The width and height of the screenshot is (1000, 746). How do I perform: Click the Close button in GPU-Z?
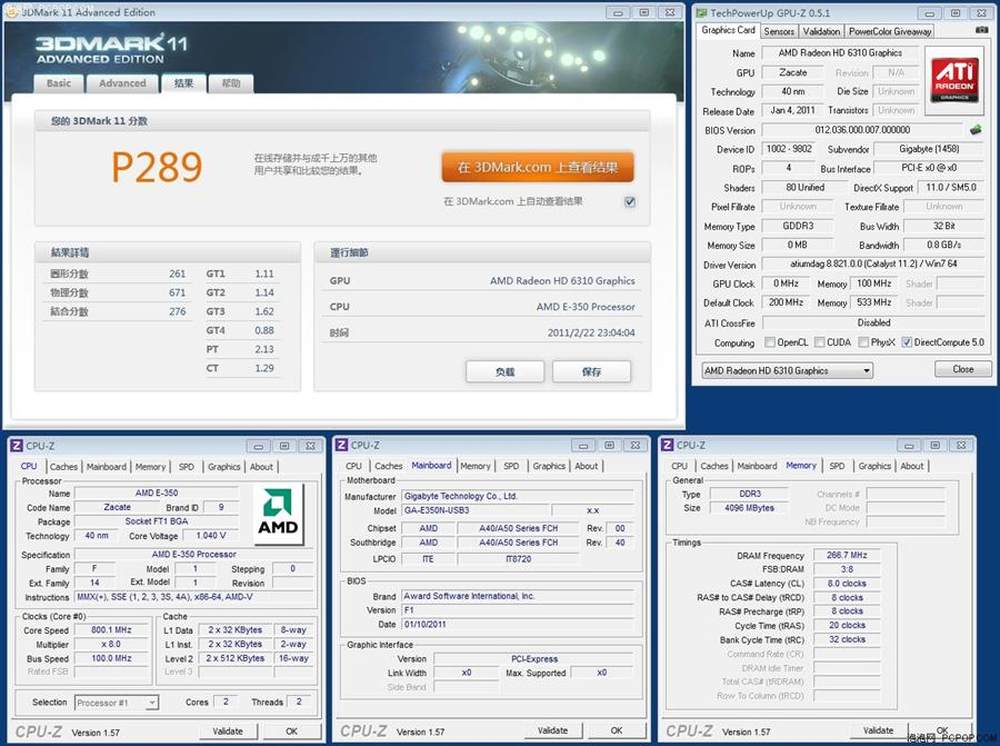(962, 369)
